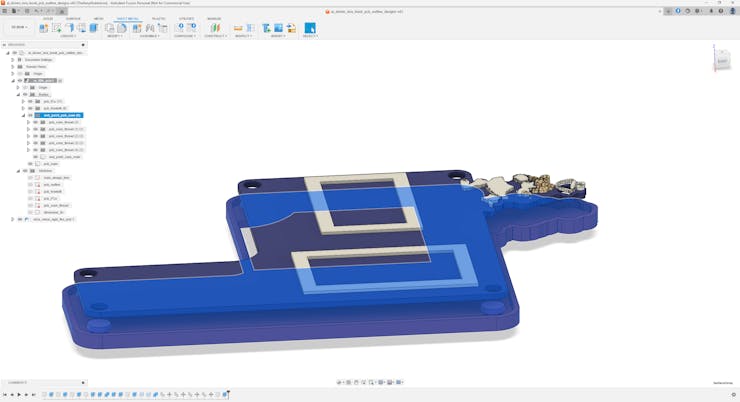Viewport: 740px width, 402px height.
Task: Click the ViewCube in the viewport corner
Action: click(721, 60)
